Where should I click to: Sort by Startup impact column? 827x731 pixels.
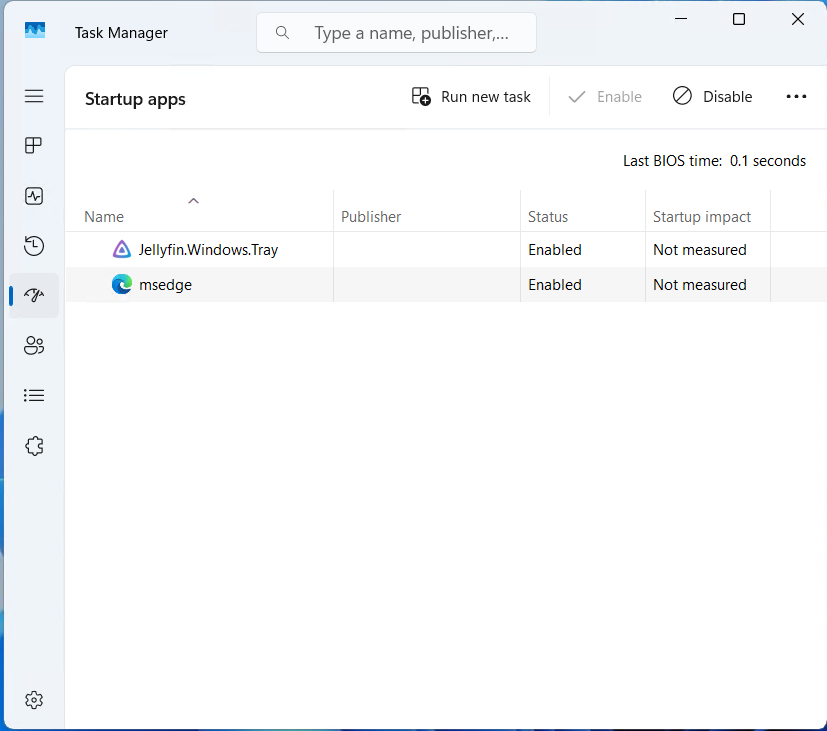pos(702,217)
